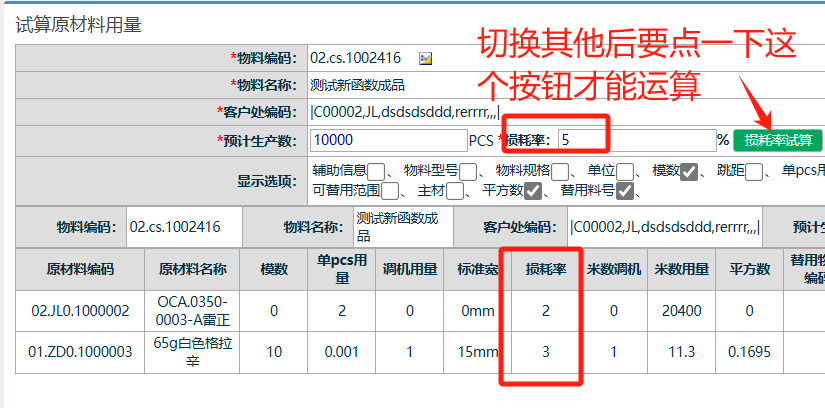Viewport: 825px width, 408px height.
Task: Click the 物料编码 field 02.cs.1002416 at top
Action: click(356, 58)
